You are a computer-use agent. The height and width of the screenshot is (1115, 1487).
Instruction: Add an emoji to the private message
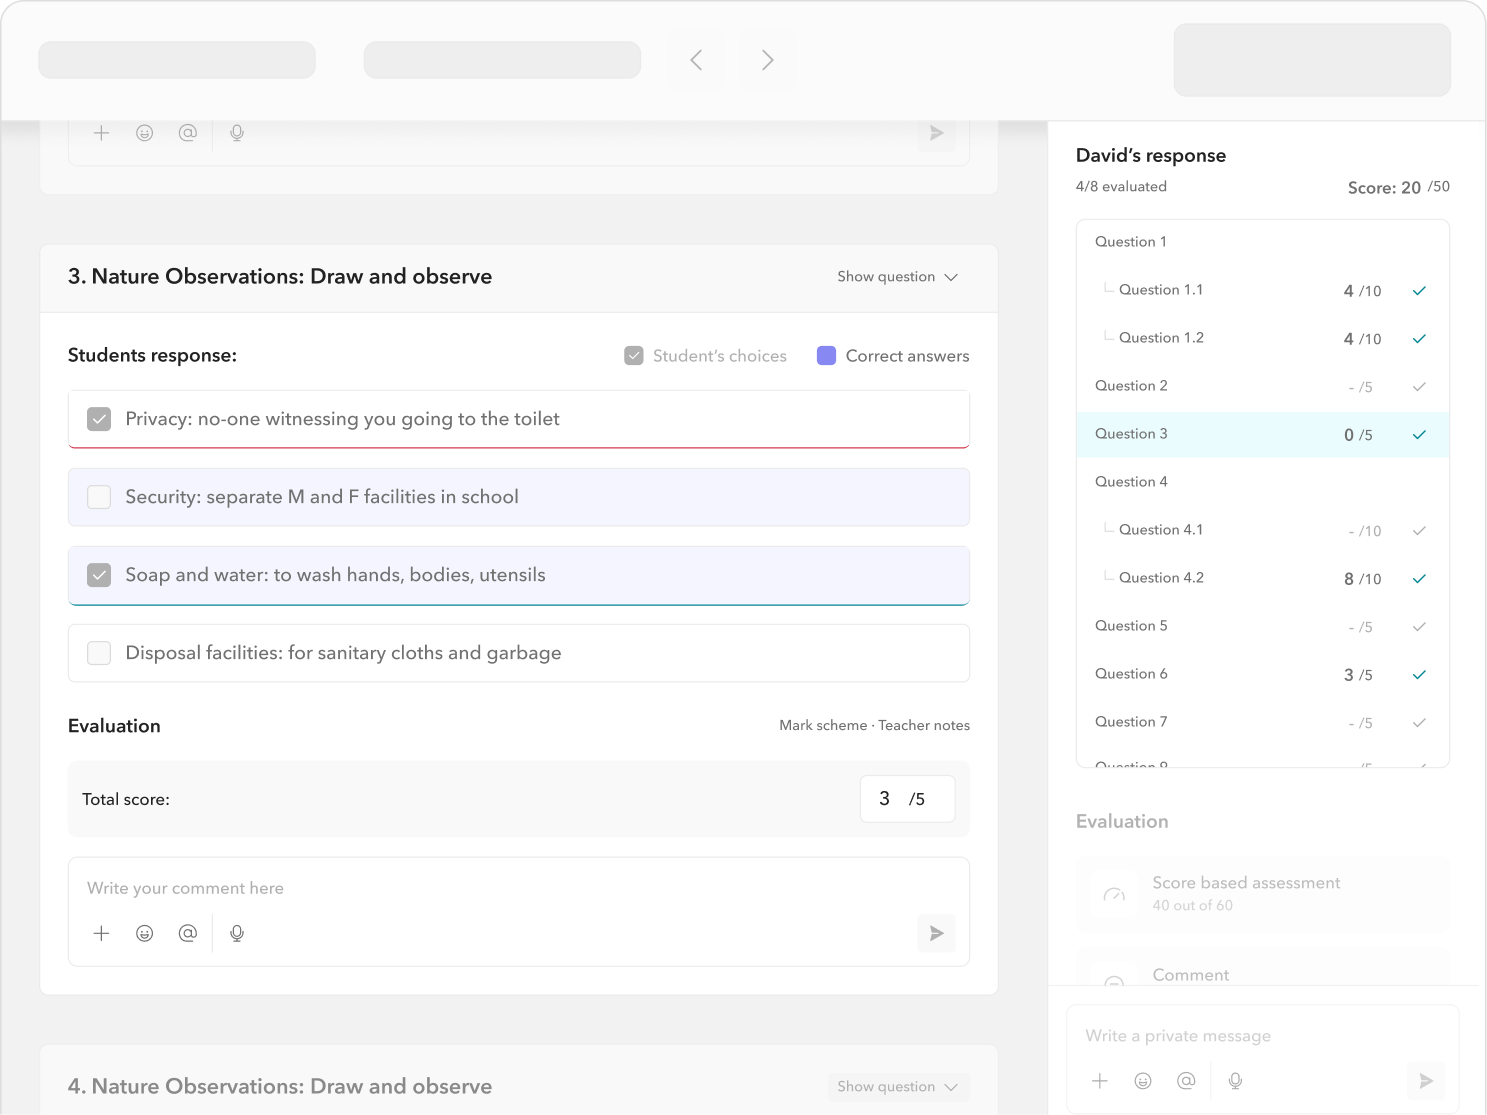1143,1080
